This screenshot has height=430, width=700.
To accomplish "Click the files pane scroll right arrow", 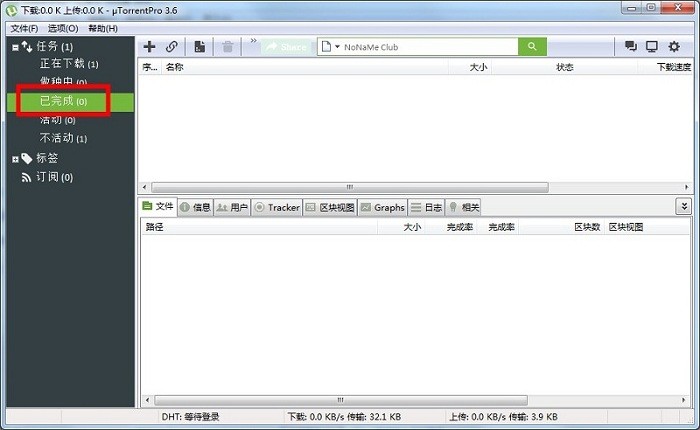I will pyautogui.click(x=683, y=400).
